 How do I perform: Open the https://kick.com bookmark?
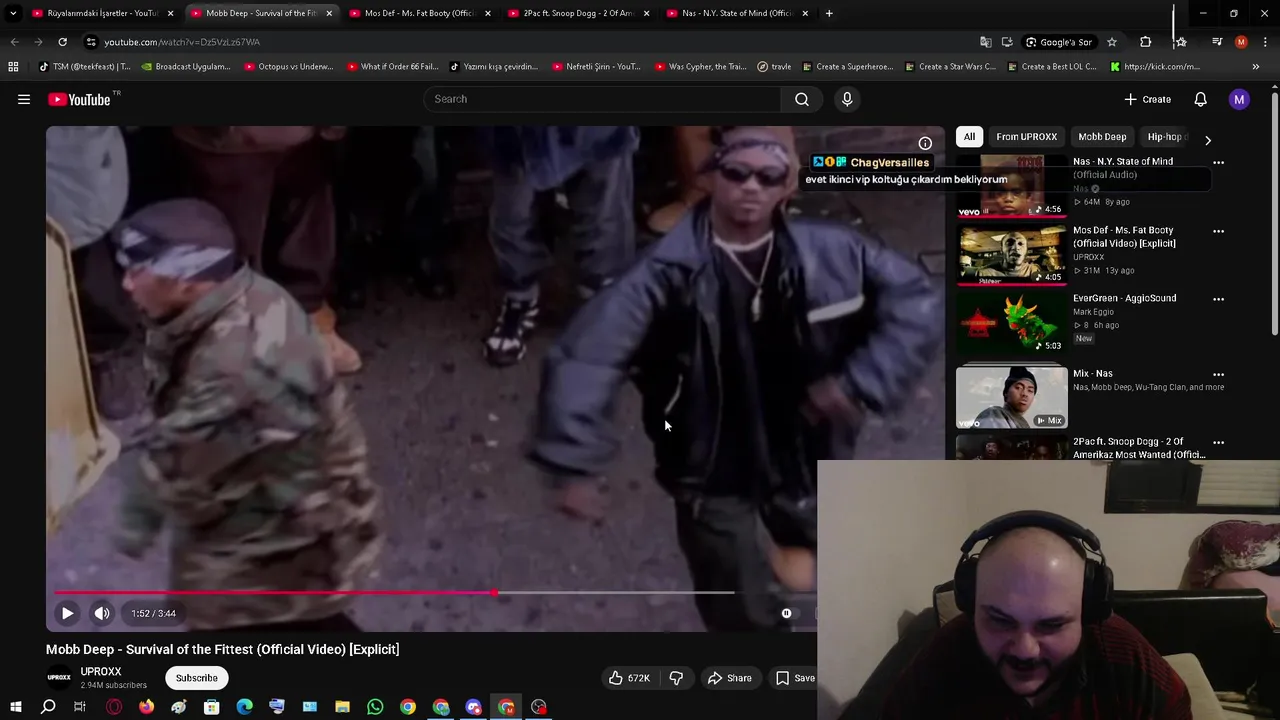pyautogui.click(x=1155, y=67)
